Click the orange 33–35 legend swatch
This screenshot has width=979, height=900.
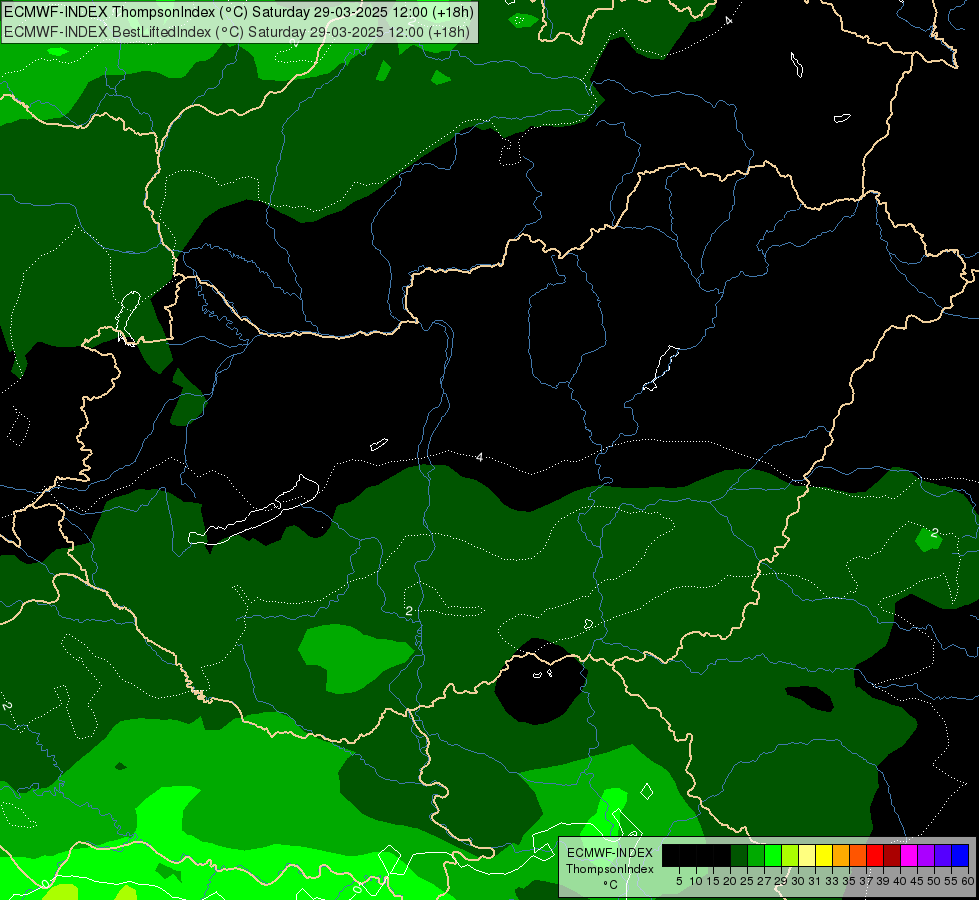pyautogui.click(x=841, y=855)
